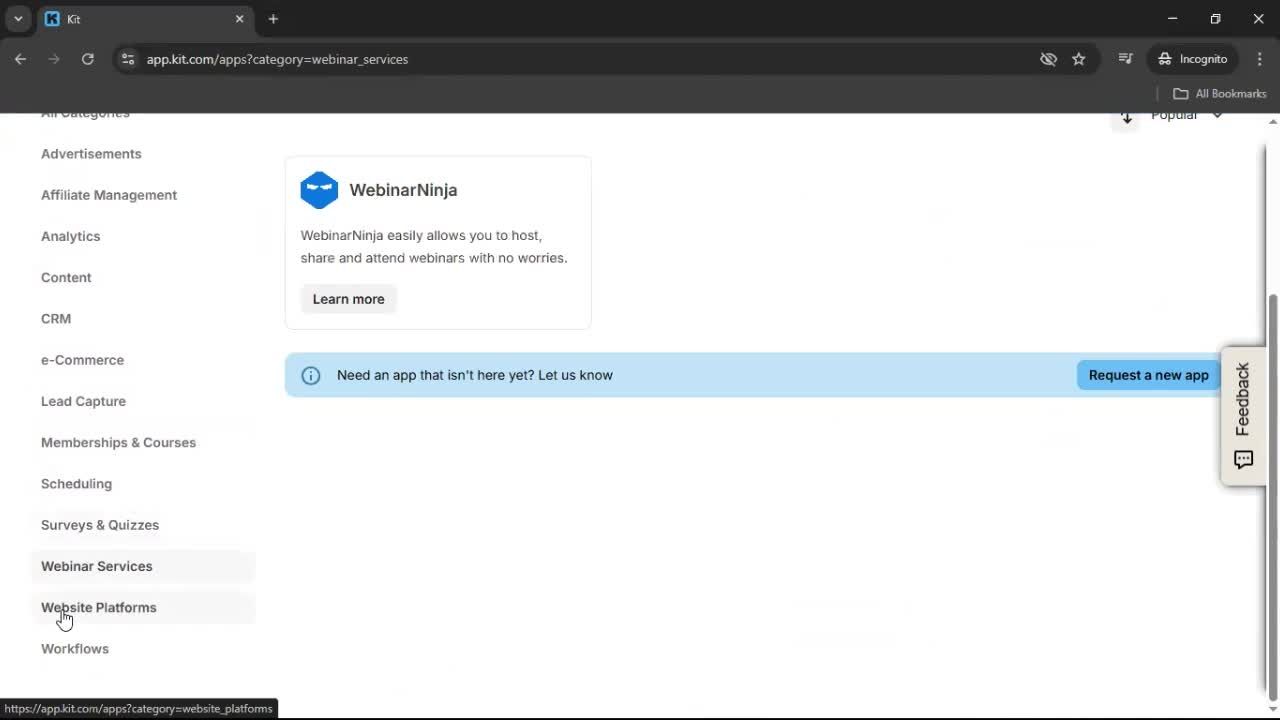Click the sort arrow icon beside Popular
The image size is (1280, 720).
1126,116
